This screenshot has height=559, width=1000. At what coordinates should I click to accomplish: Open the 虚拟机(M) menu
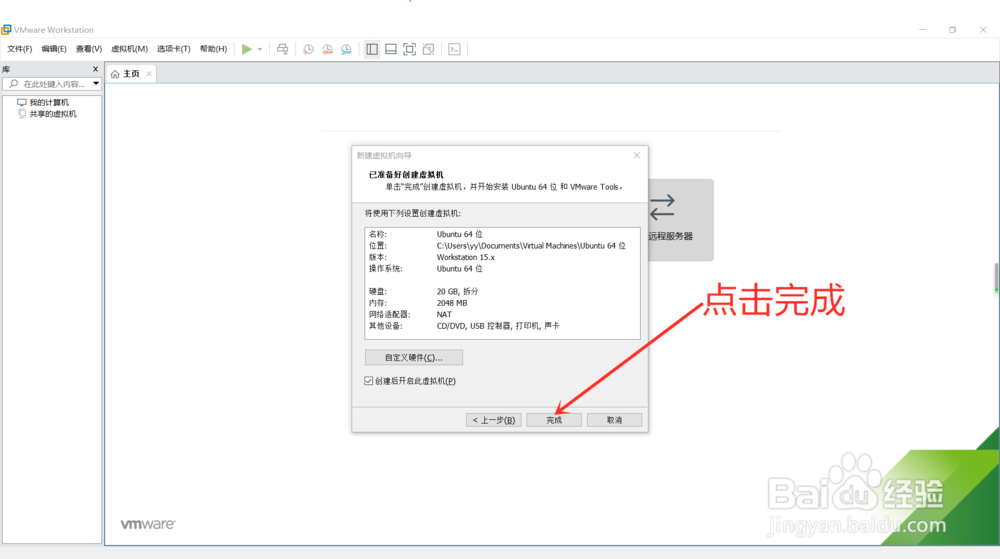tap(129, 49)
